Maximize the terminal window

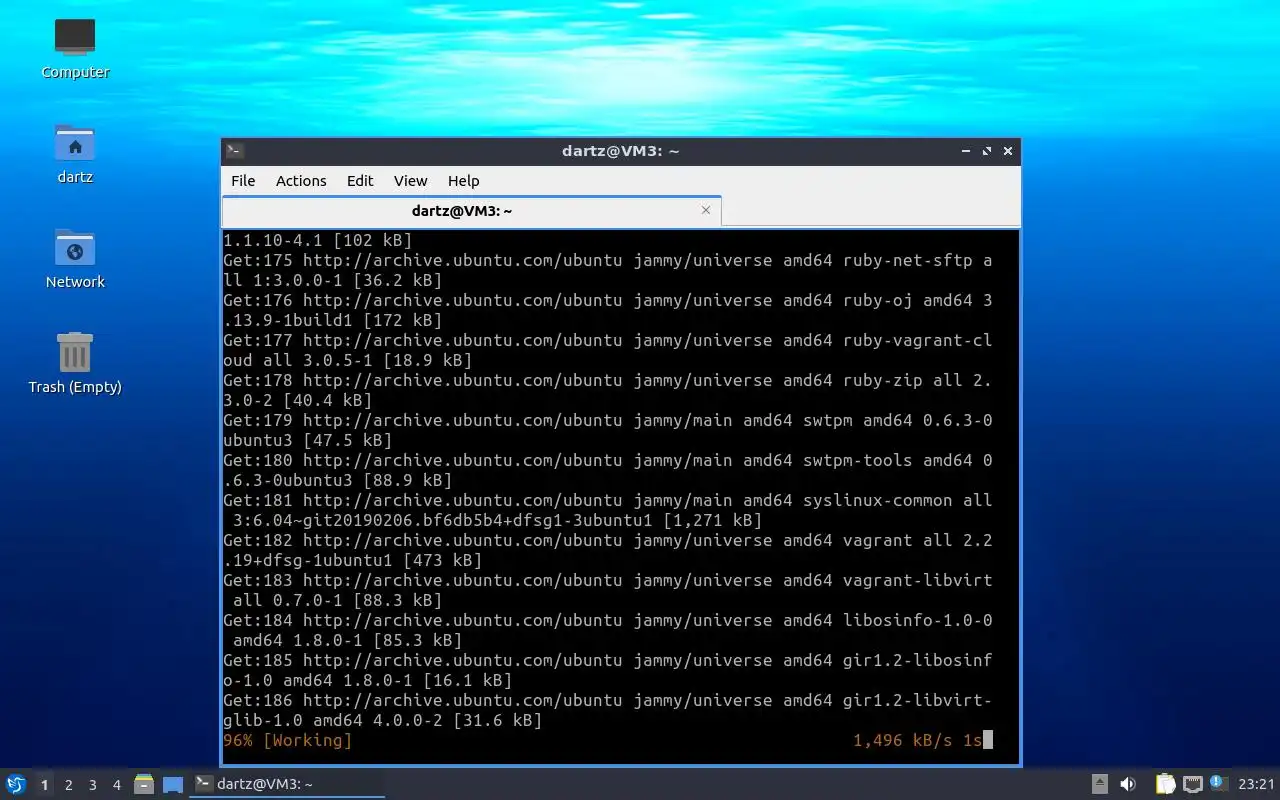tap(987, 151)
